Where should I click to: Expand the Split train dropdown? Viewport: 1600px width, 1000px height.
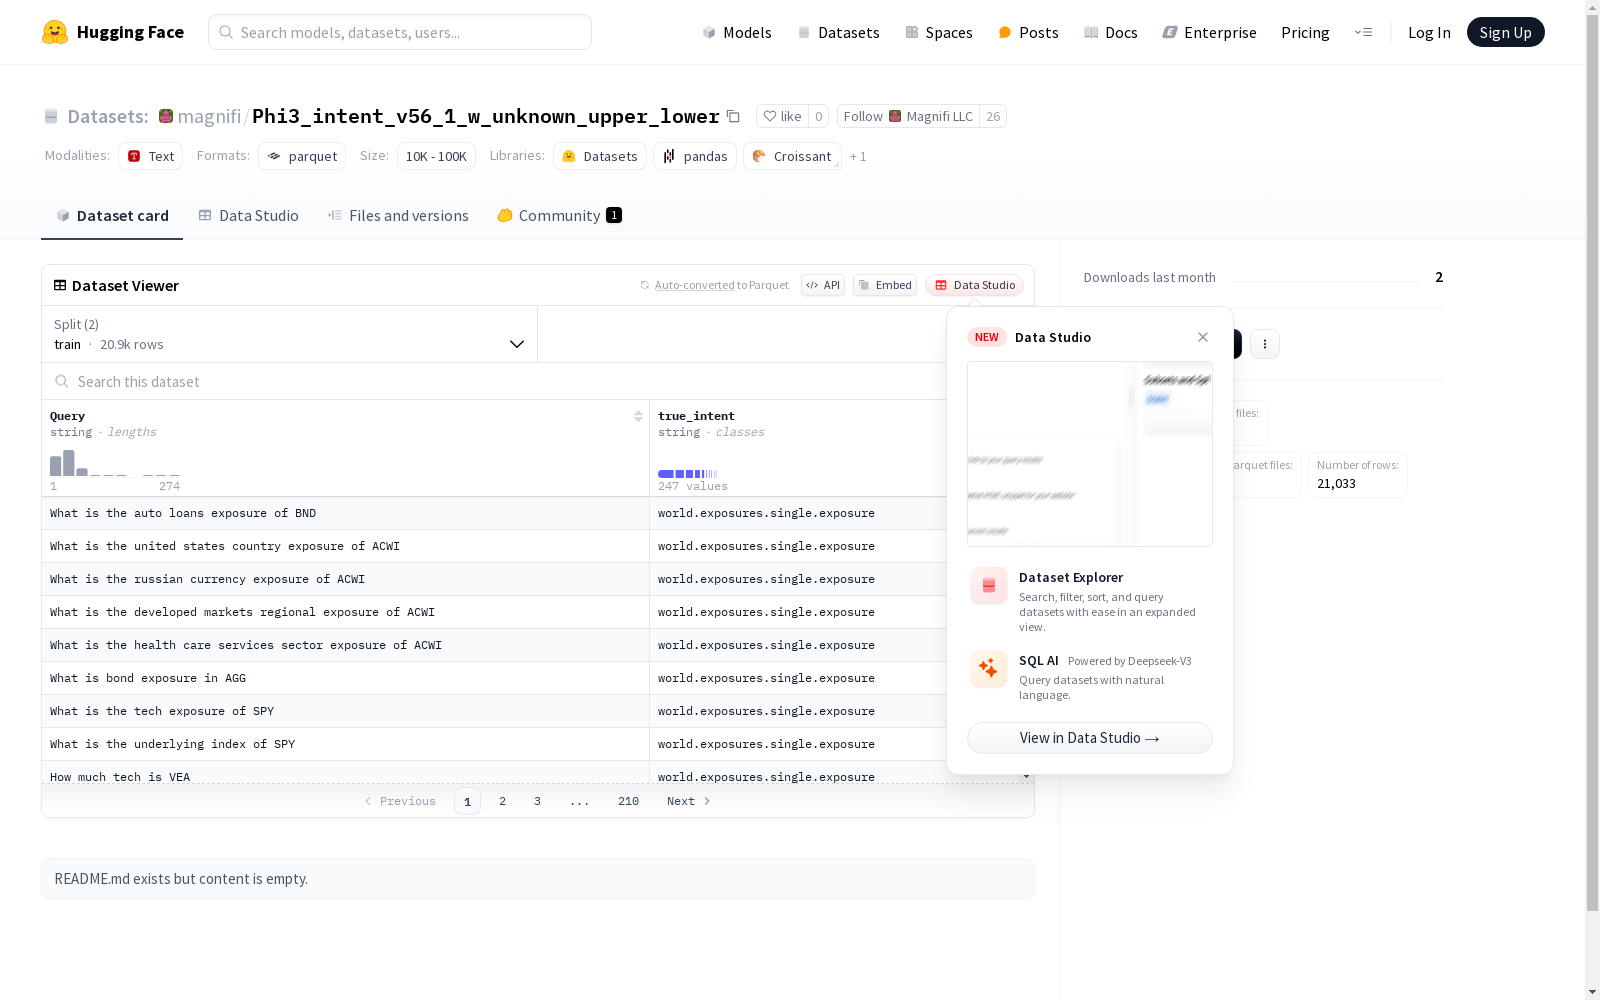point(290,334)
